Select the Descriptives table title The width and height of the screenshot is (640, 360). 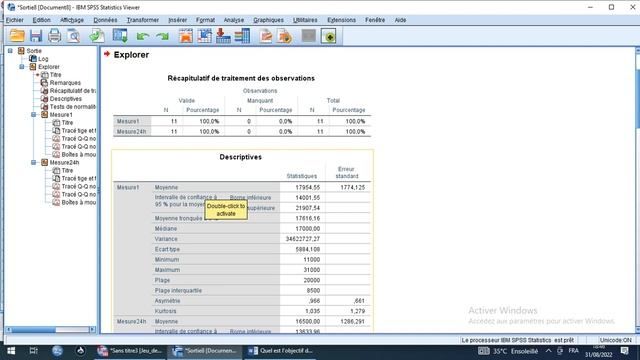pos(240,157)
